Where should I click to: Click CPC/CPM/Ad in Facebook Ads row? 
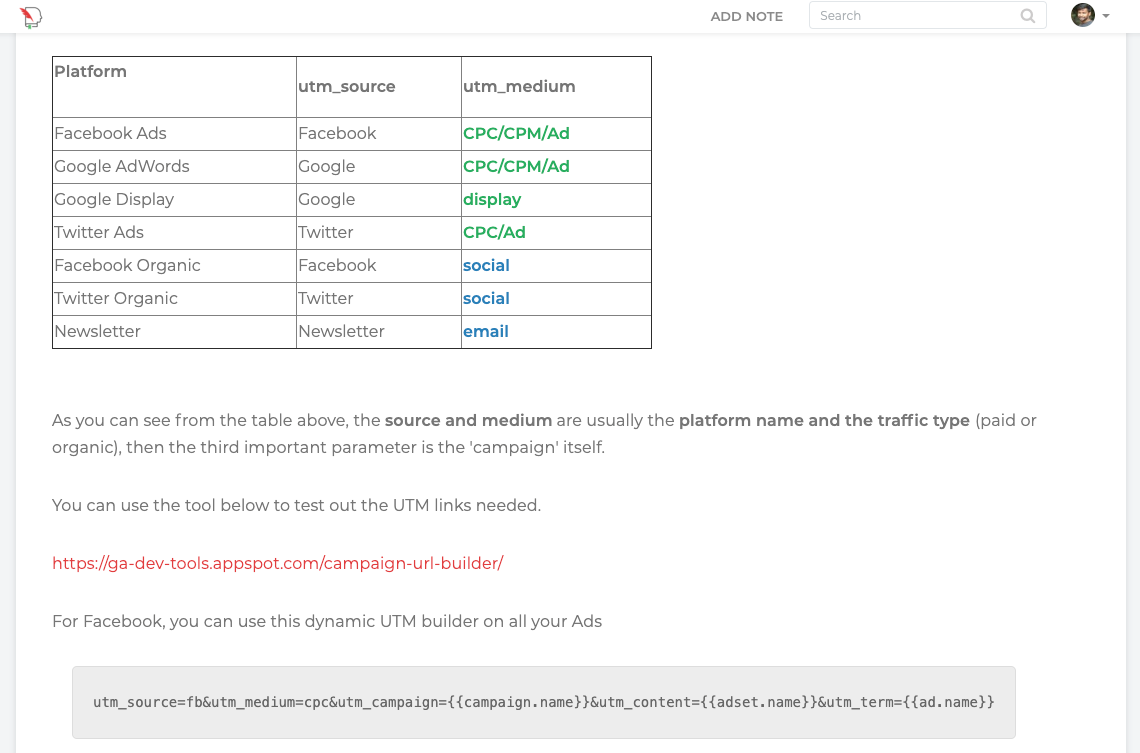pyautogui.click(x=516, y=134)
